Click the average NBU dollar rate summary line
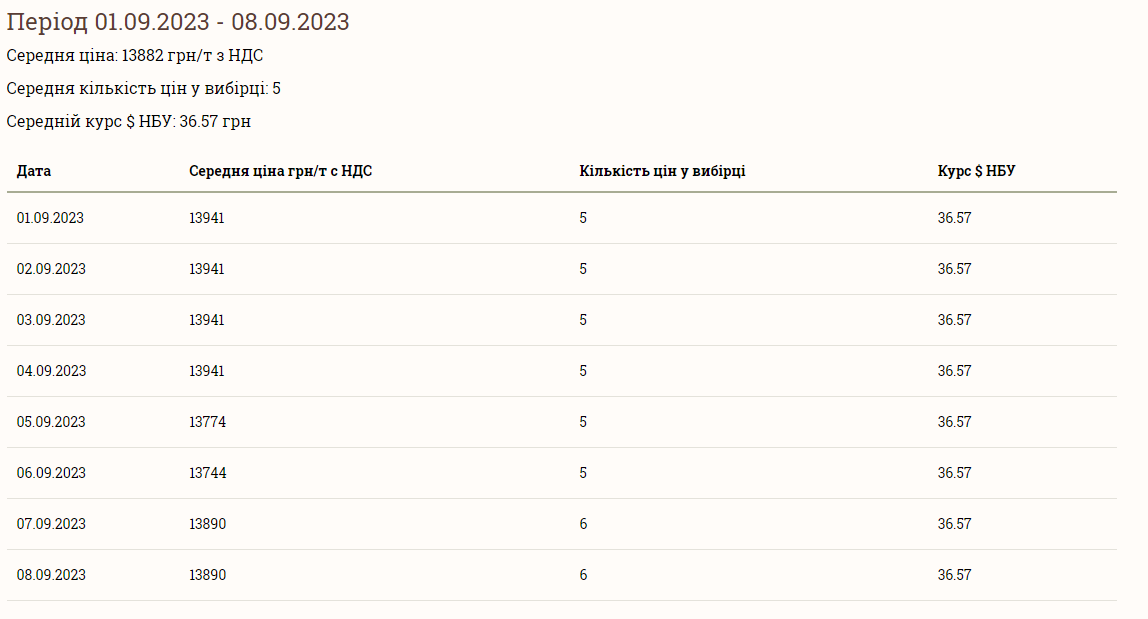 (x=128, y=122)
